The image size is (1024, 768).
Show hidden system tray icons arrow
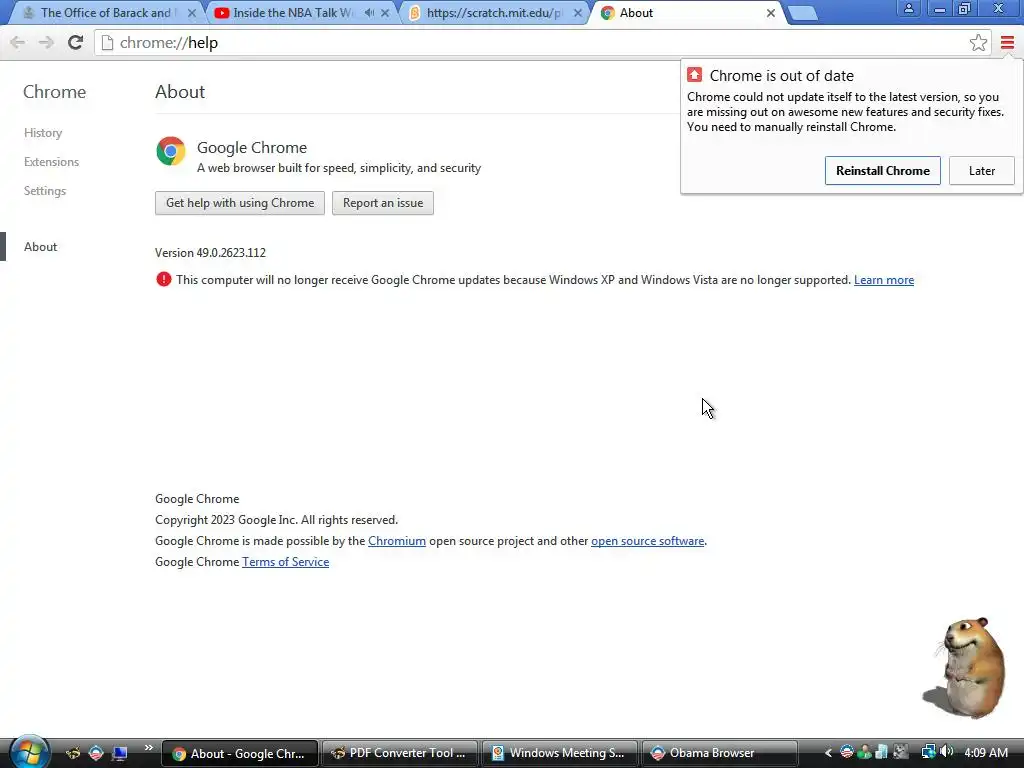828,753
